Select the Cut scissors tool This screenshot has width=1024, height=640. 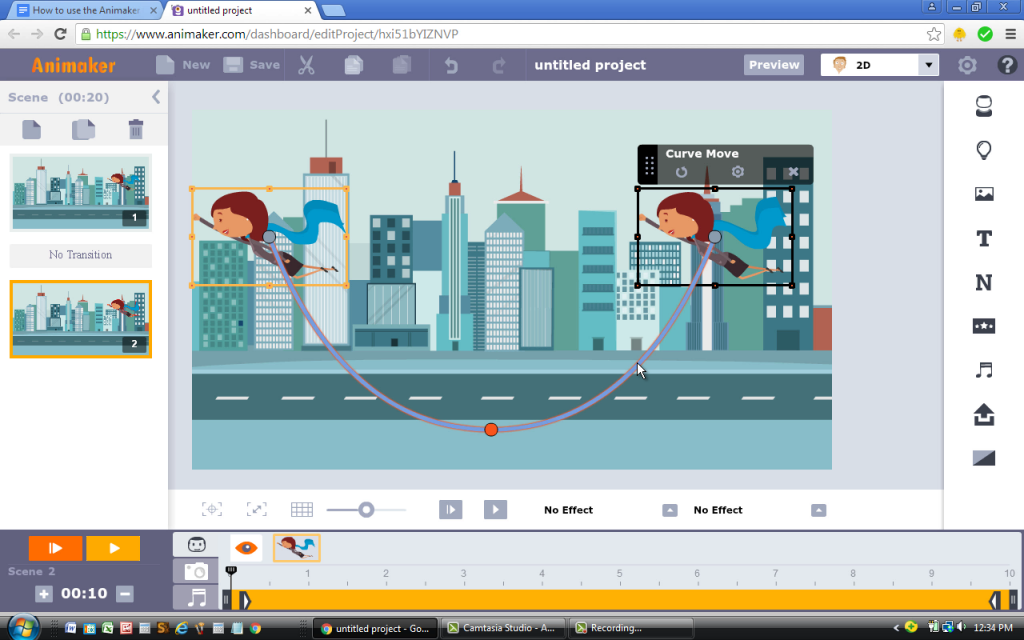[x=306, y=65]
